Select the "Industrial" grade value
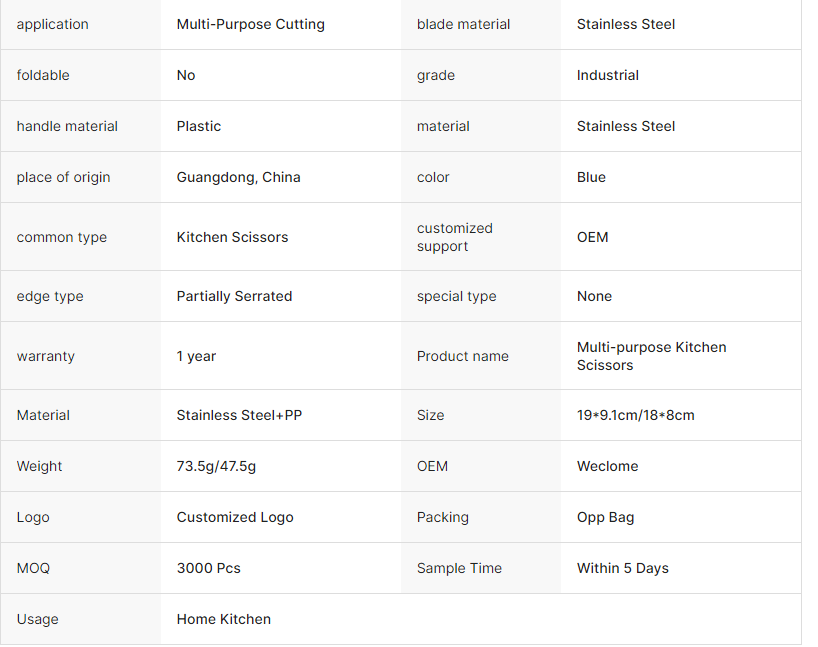This screenshot has height=647, width=818. click(x=607, y=75)
